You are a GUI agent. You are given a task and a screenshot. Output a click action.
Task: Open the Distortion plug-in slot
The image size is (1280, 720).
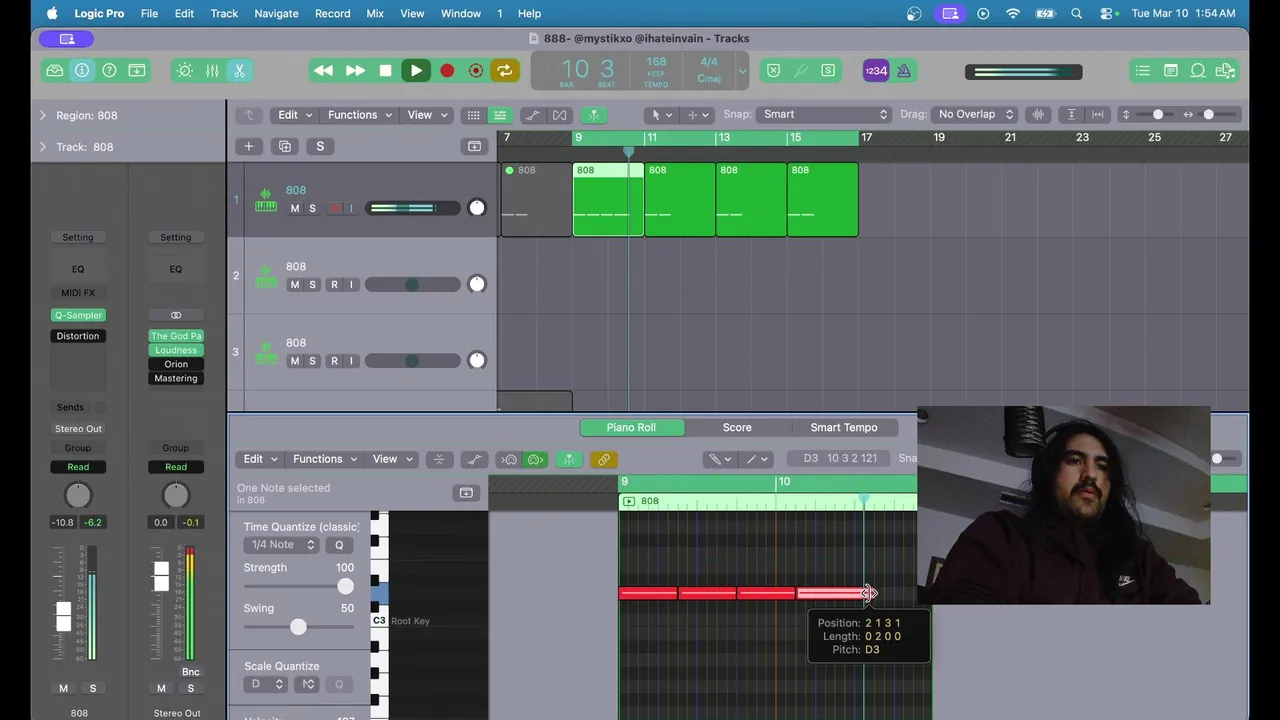[78, 336]
